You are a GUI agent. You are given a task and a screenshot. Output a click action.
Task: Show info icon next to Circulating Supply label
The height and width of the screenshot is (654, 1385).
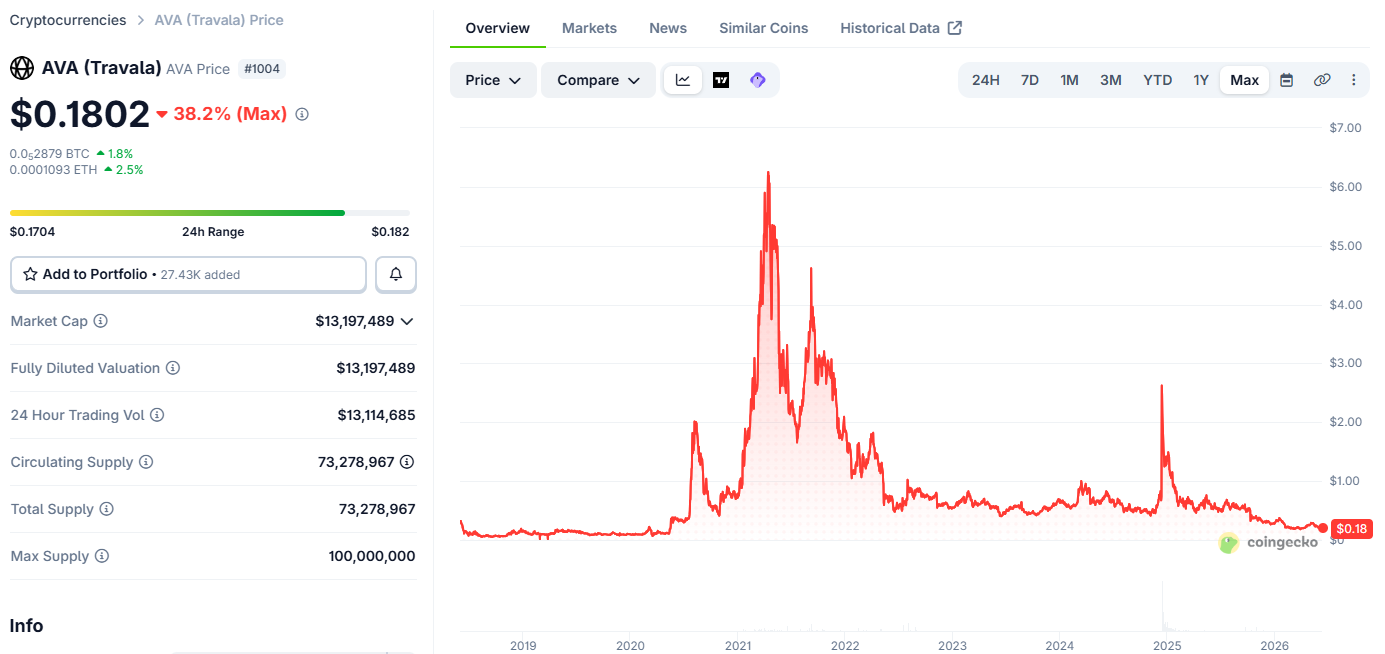click(x=146, y=462)
